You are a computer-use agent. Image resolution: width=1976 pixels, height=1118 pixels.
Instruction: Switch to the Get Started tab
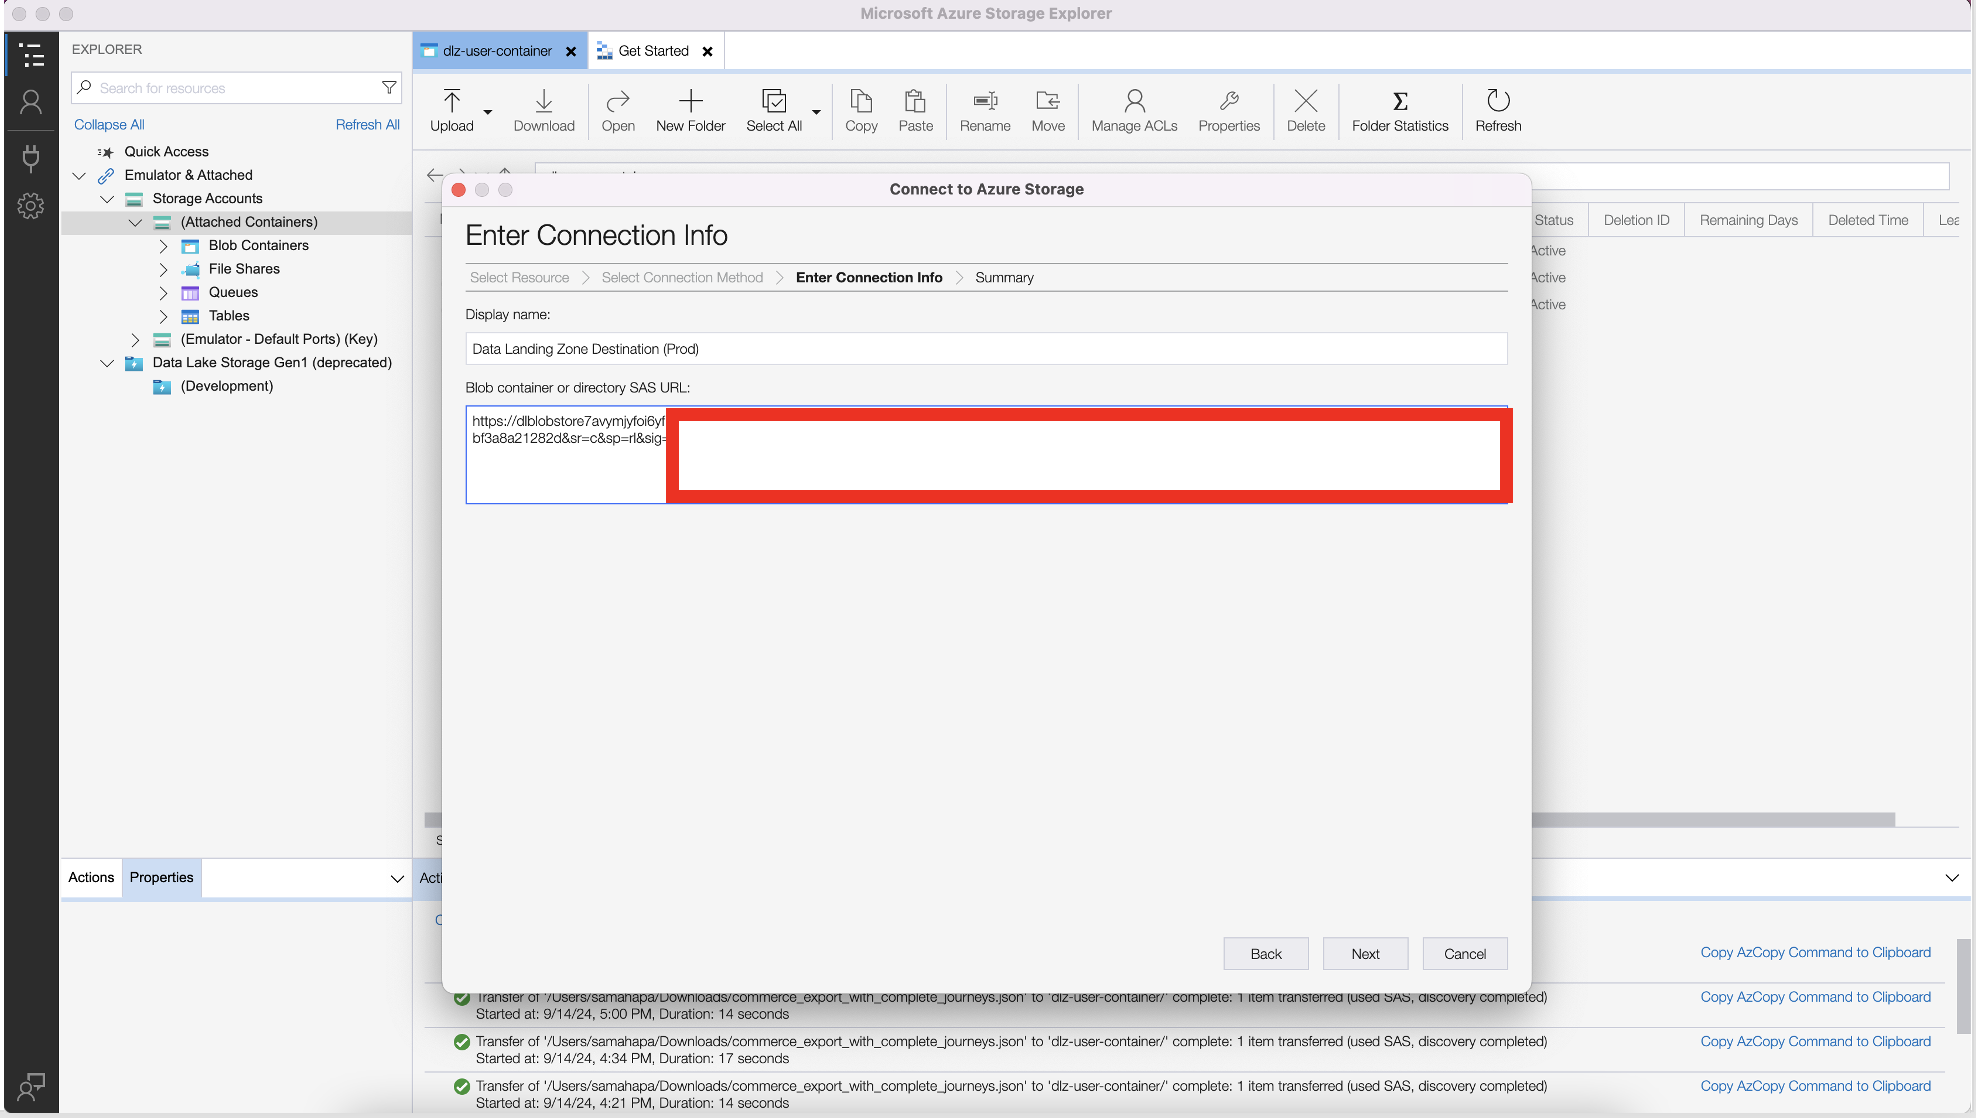[x=653, y=51]
